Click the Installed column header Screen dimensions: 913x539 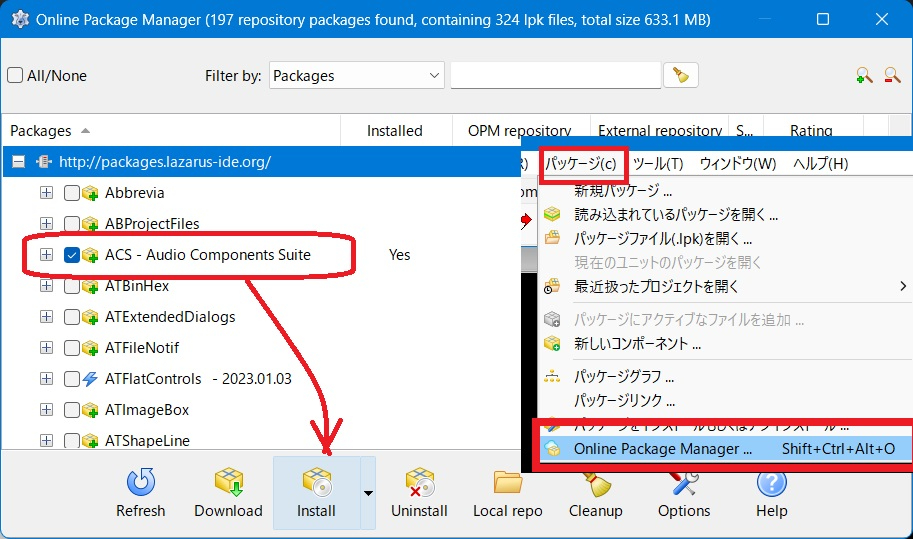pos(395,131)
